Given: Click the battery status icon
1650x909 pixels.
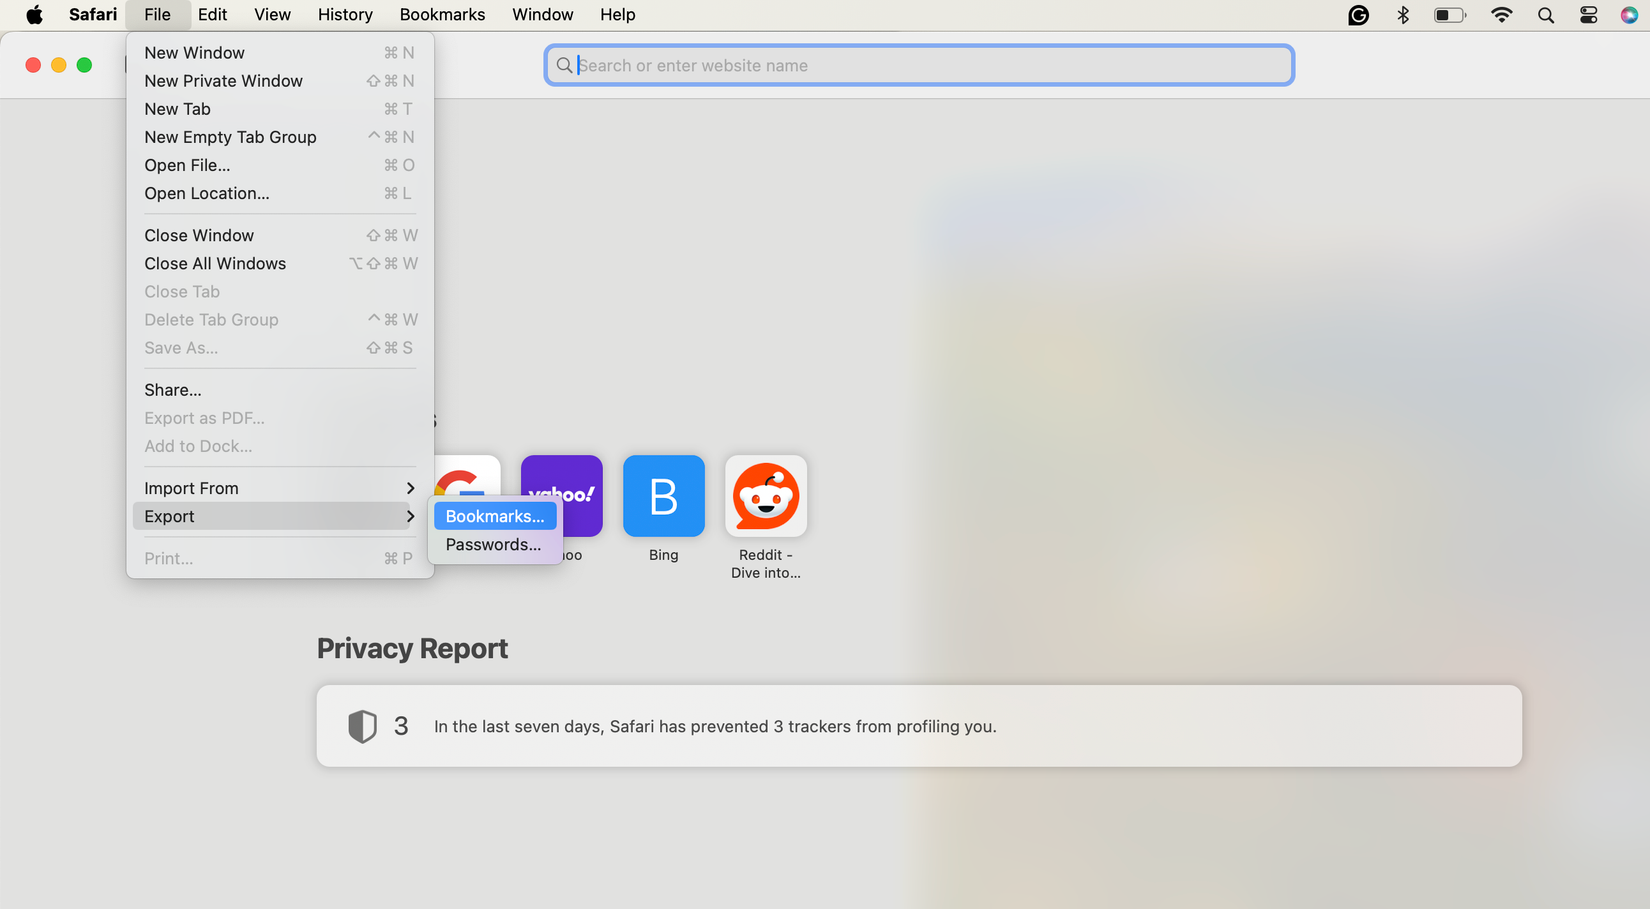Looking at the screenshot, I should (1450, 15).
